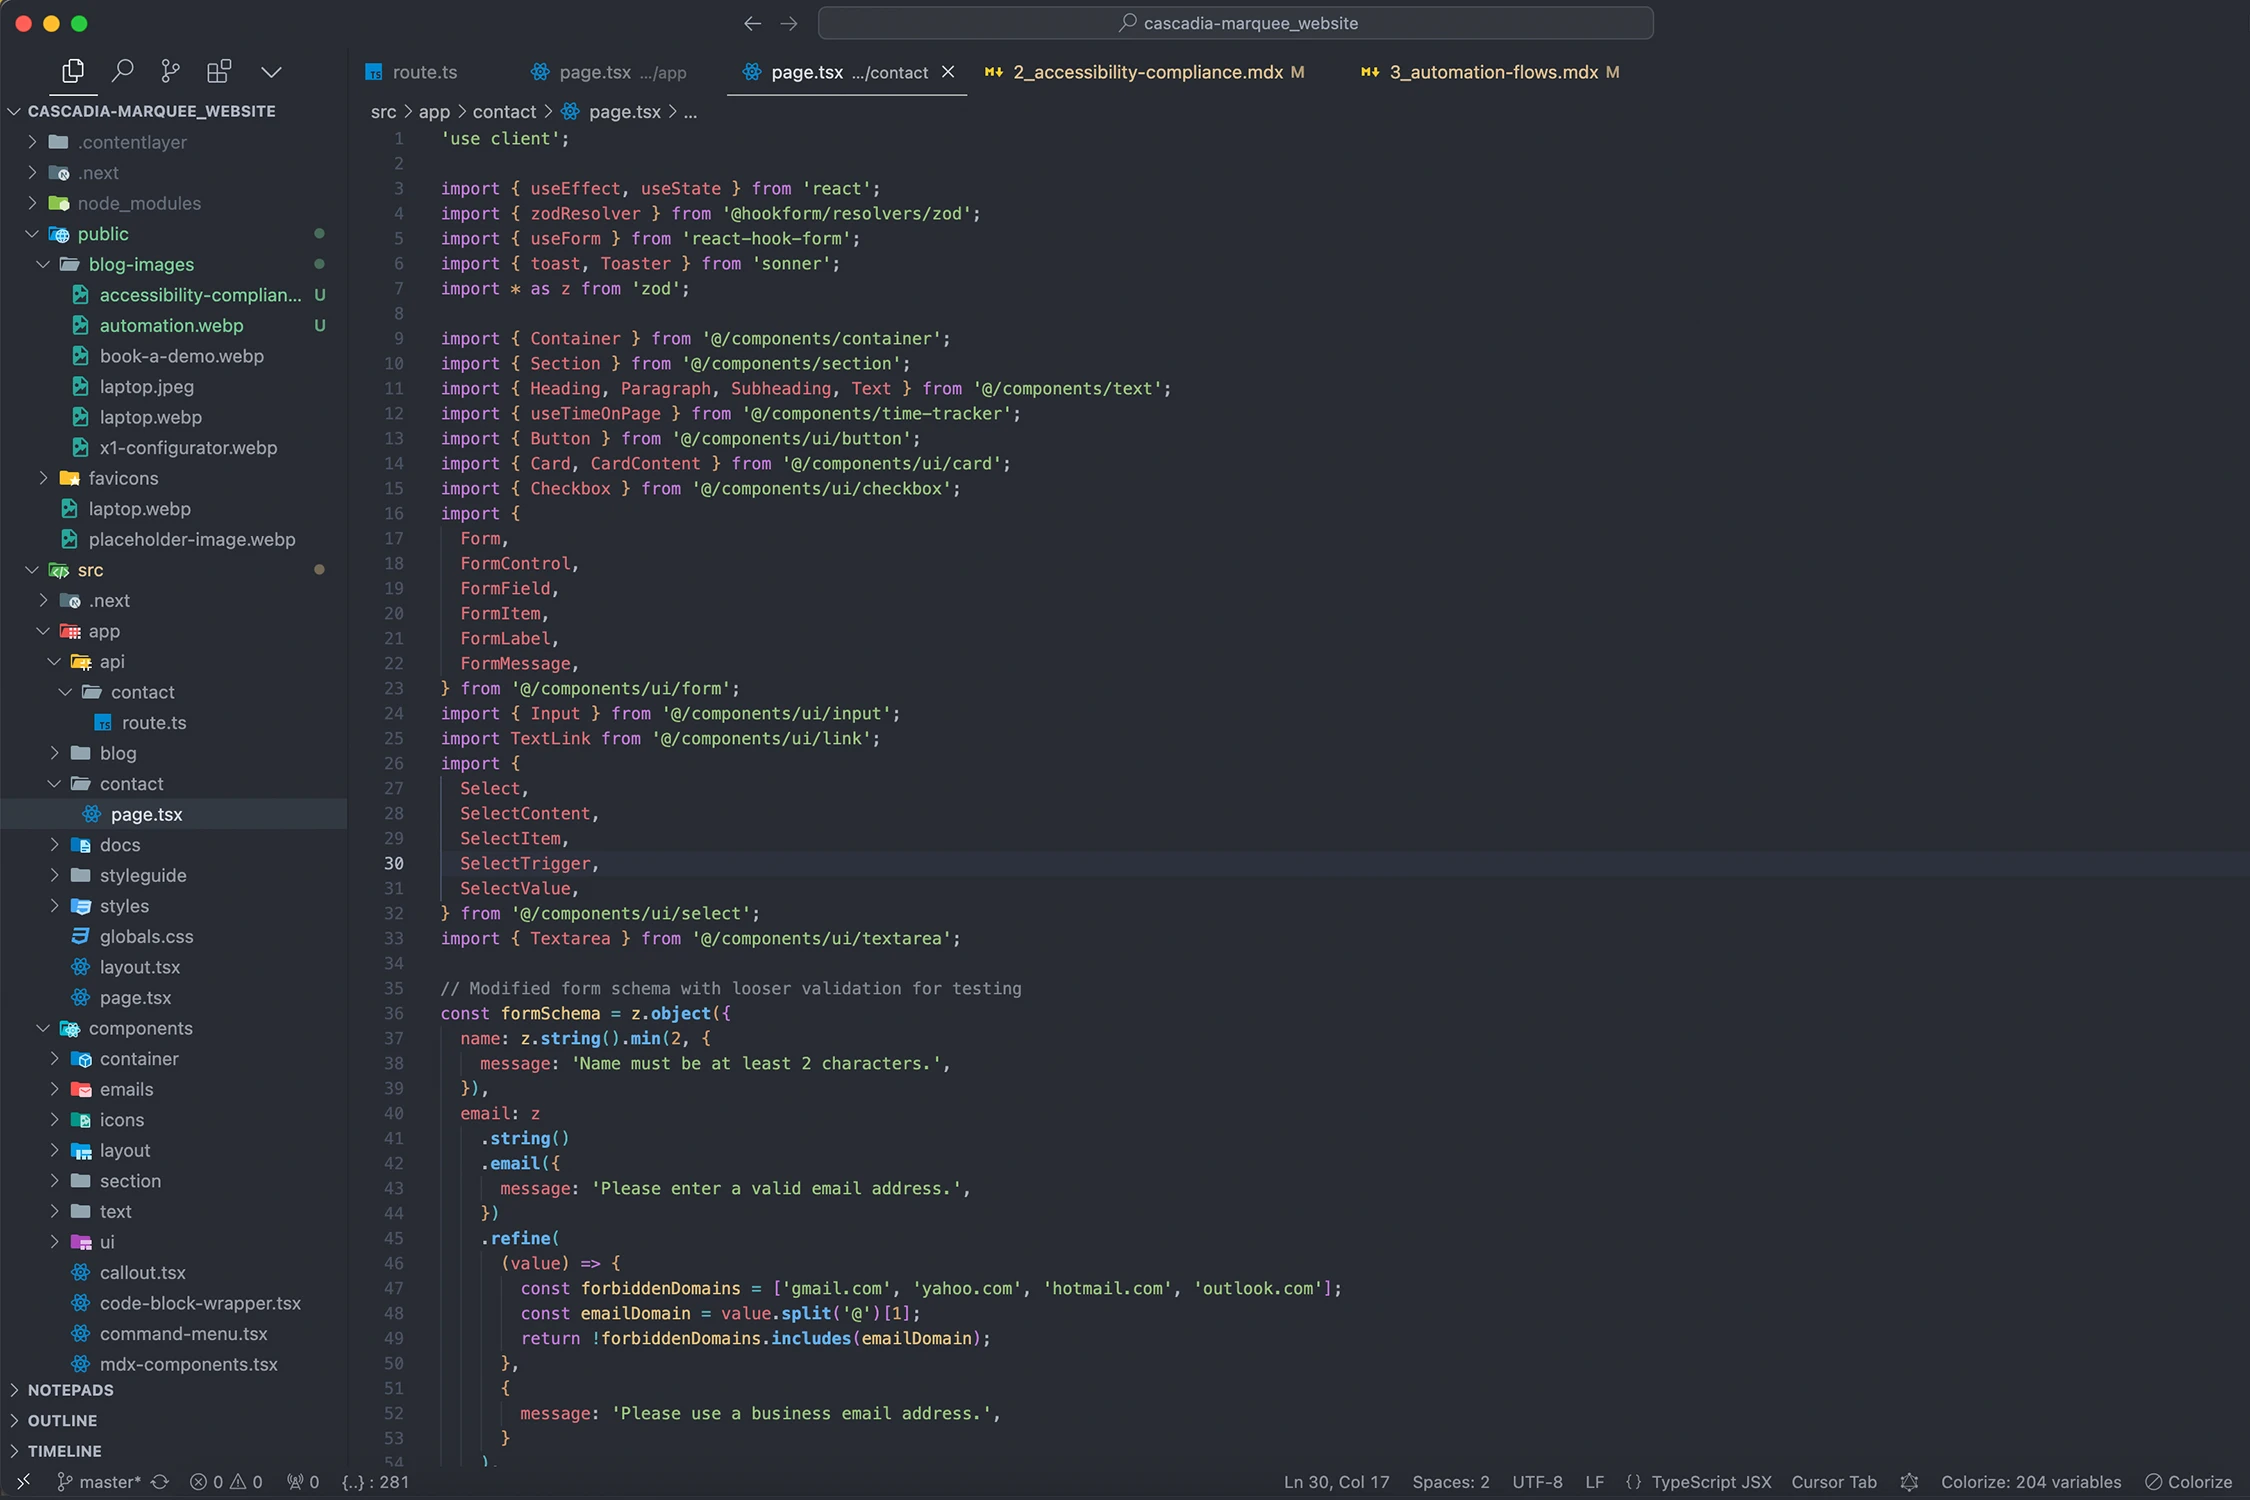Click the extensions icon in activity bar
Viewport: 2250px width, 1500px height.
(218, 69)
